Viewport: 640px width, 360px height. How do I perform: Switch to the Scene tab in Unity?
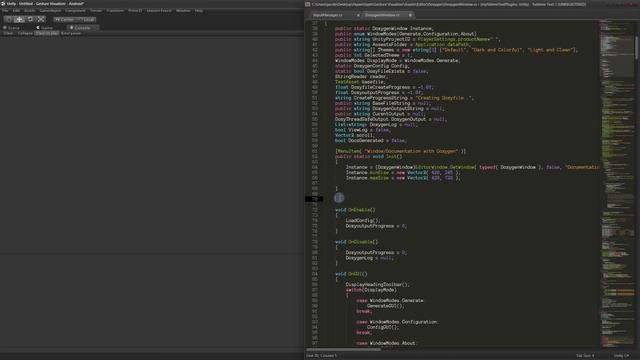coord(11,28)
